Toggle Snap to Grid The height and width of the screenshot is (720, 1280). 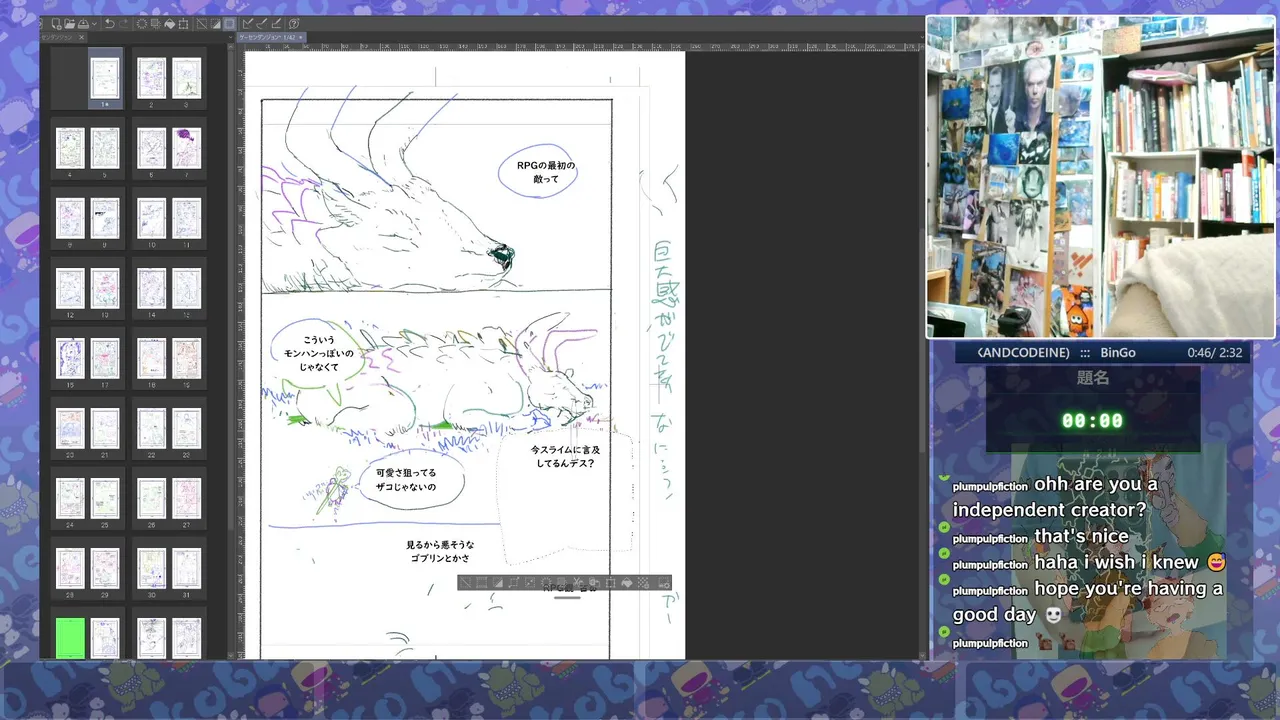click(276, 24)
